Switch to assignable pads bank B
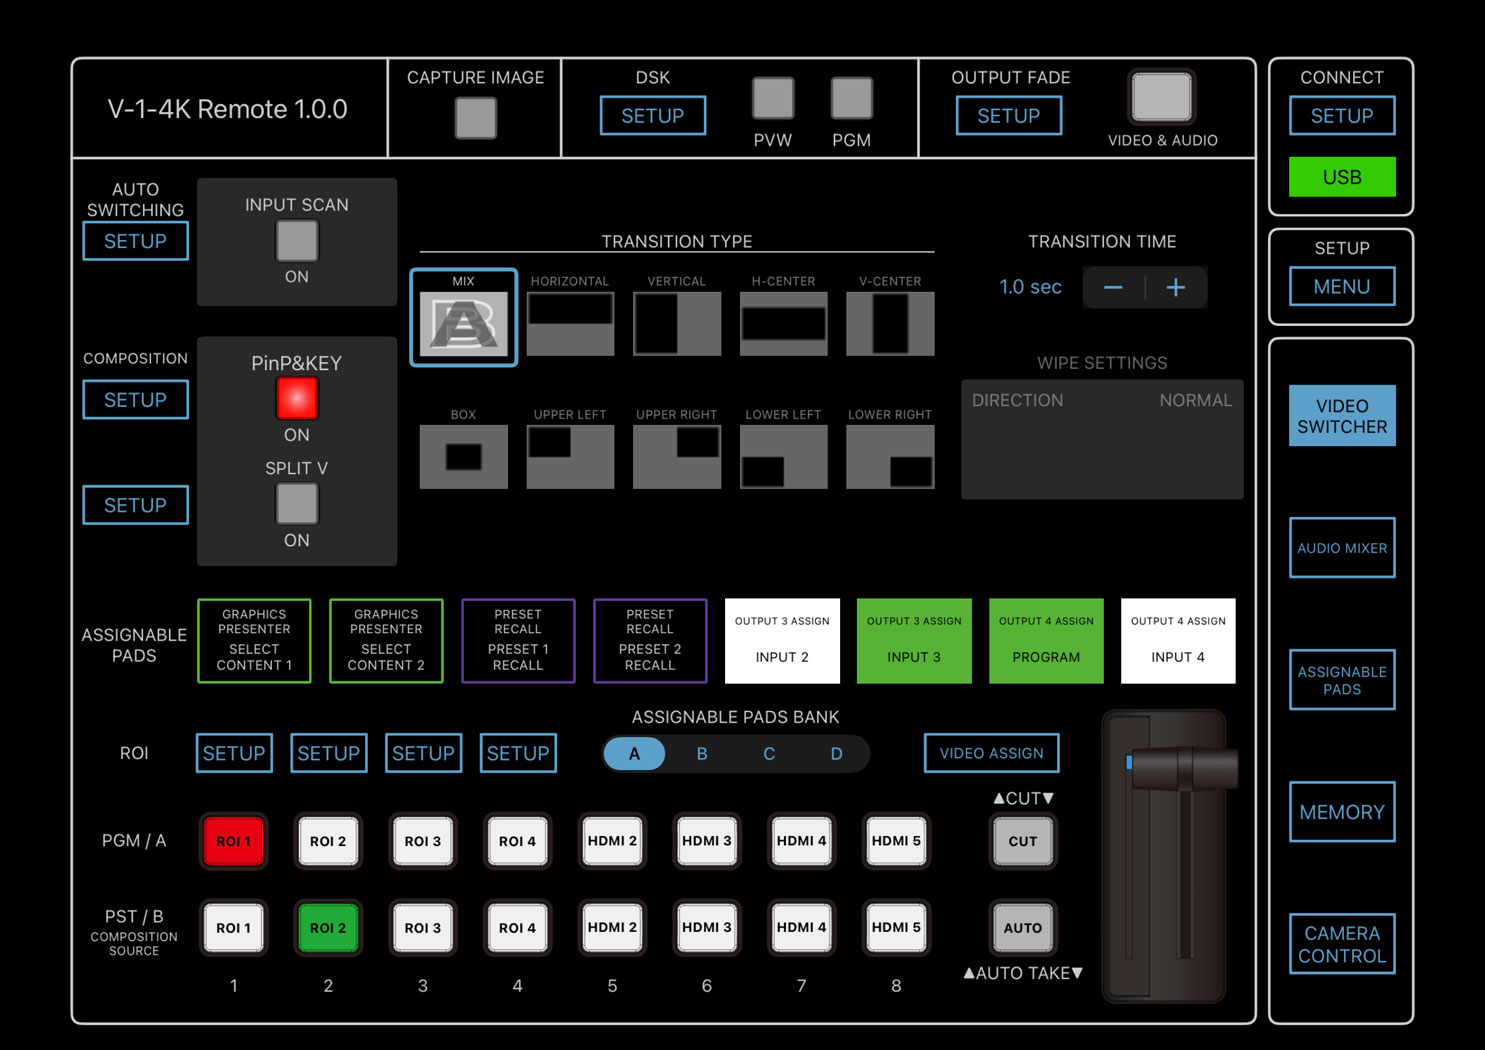 click(x=702, y=754)
